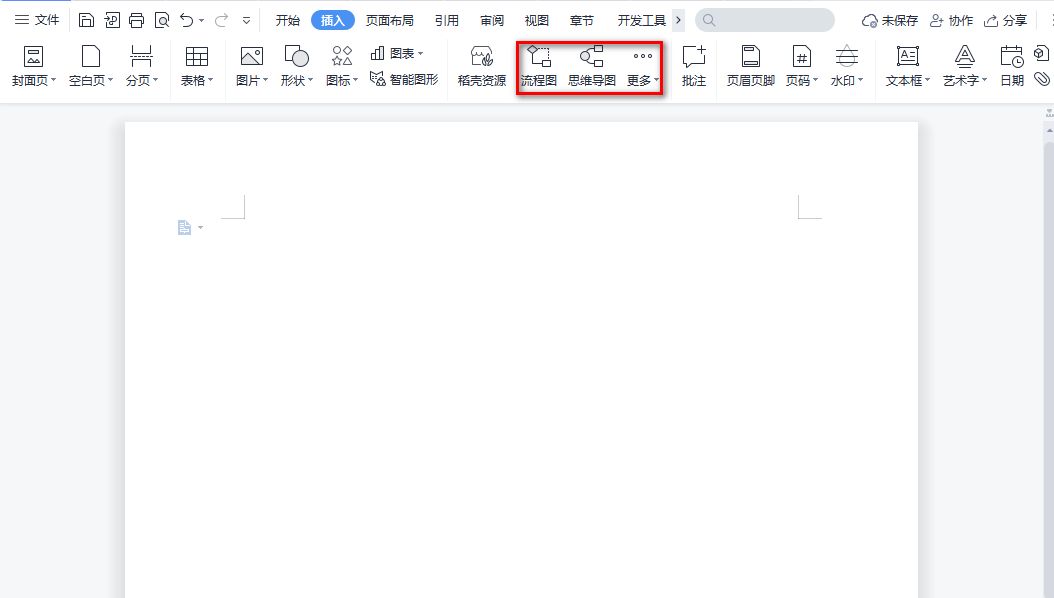The height and width of the screenshot is (598, 1054).
Task: Switch to the 视图 tab
Action: [x=536, y=20]
